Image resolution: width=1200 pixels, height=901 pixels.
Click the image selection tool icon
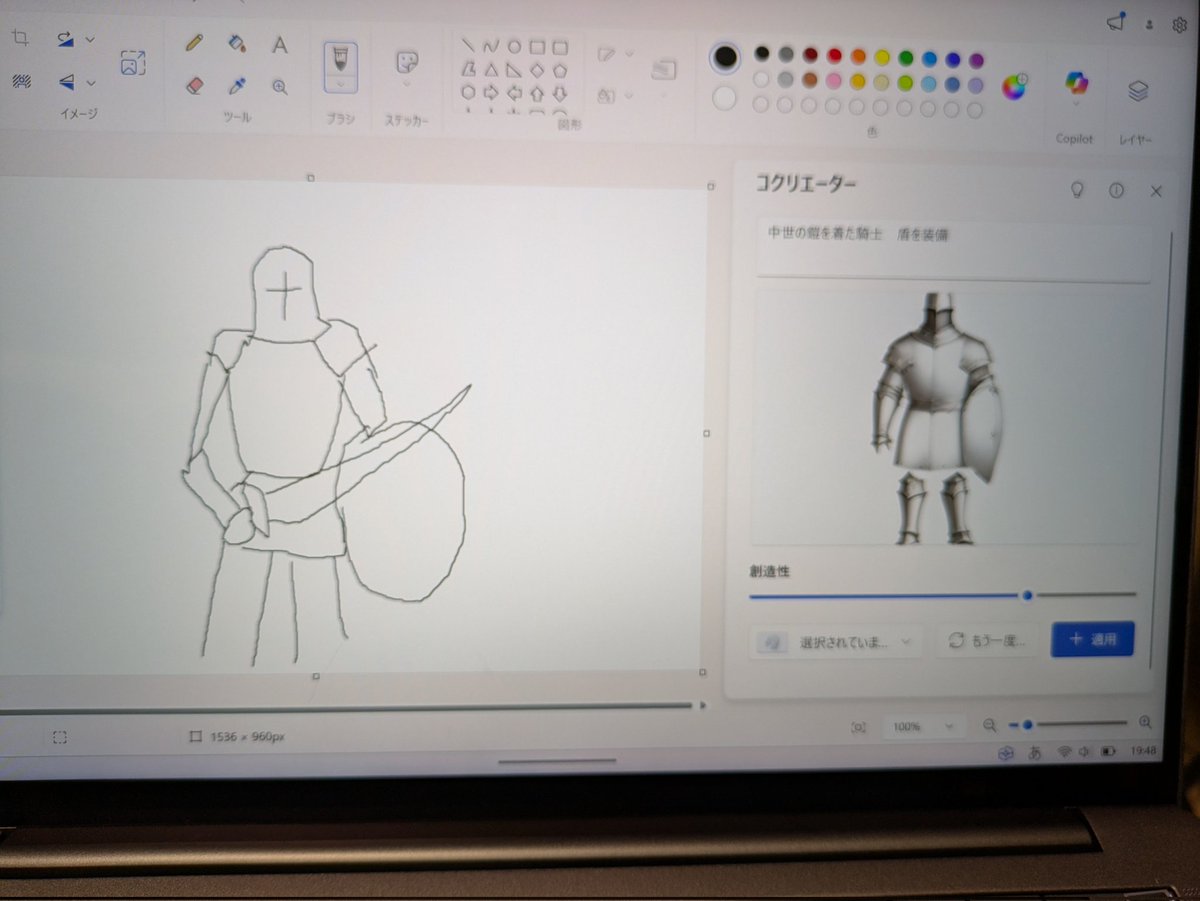click(x=132, y=63)
